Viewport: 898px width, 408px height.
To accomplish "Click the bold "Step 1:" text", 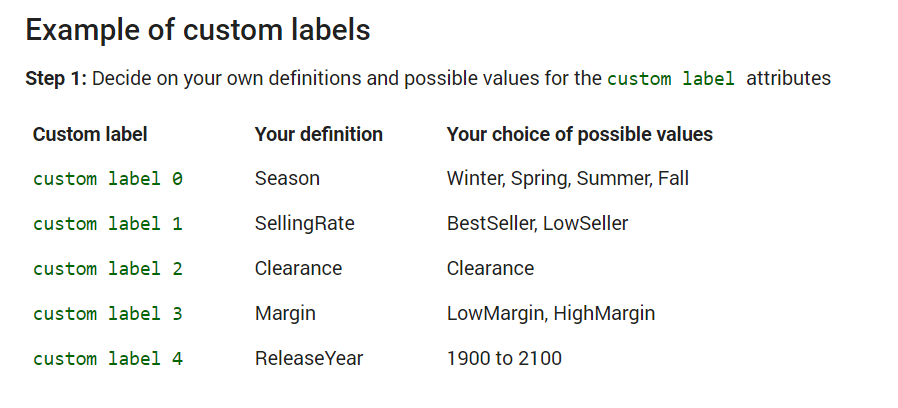I will pyautogui.click(x=56, y=78).
